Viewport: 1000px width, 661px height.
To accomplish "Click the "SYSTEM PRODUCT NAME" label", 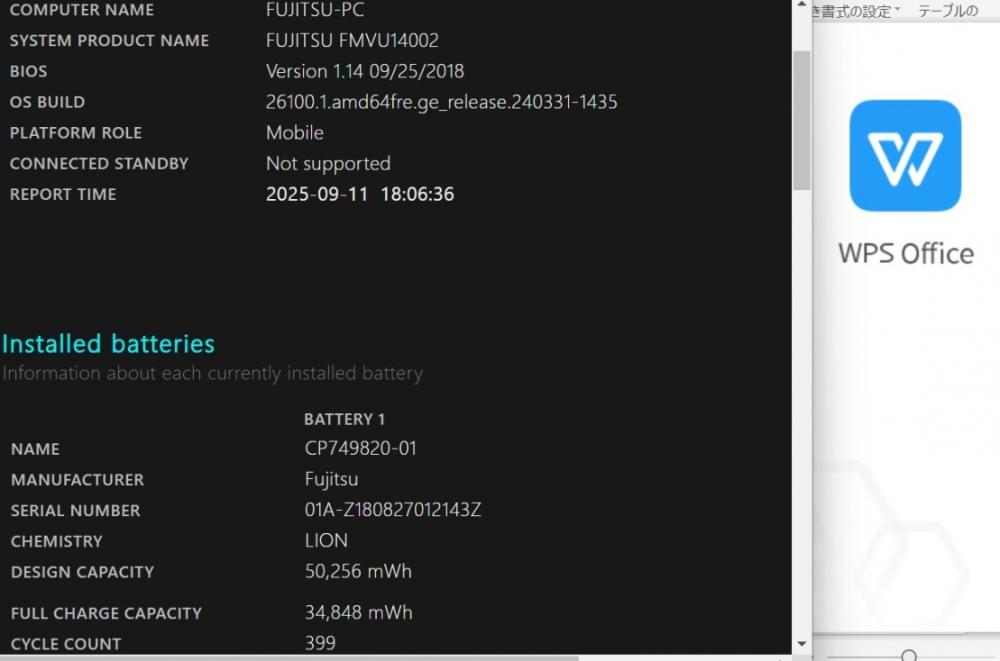I will click(x=109, y=40).
